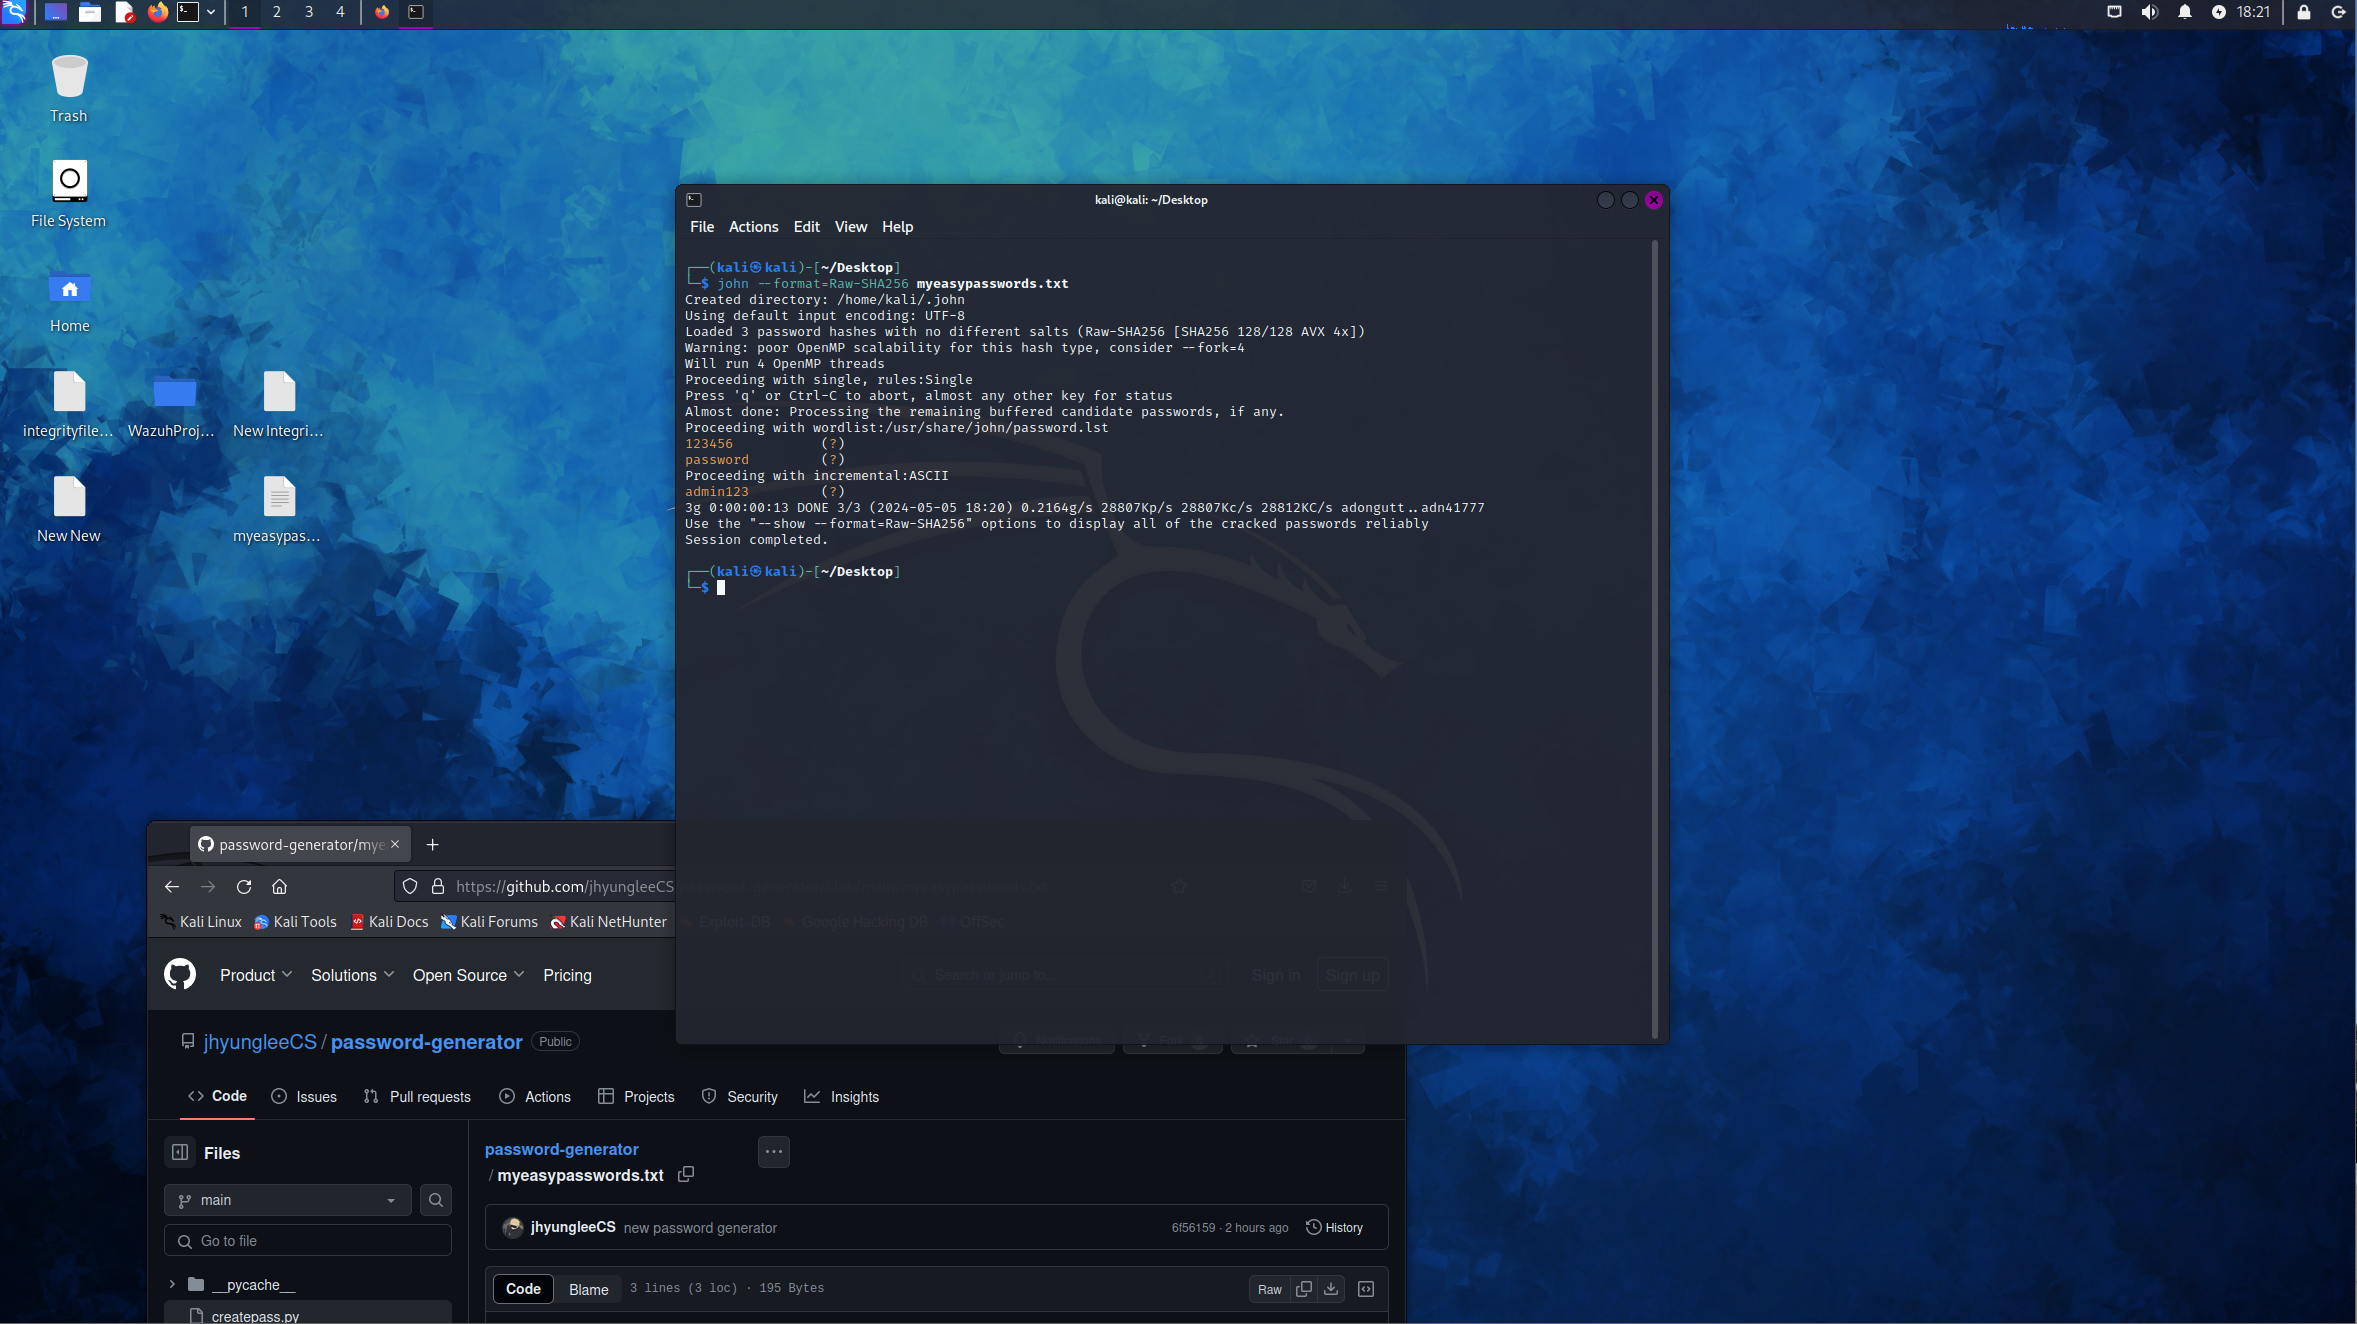
Task: Launch terminal emulator from panel launcher
Action: click(x=188, y=12)
